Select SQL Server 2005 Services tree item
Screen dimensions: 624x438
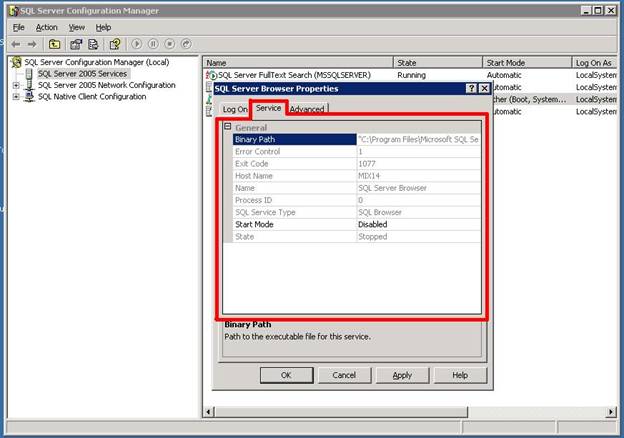(82, 74)
